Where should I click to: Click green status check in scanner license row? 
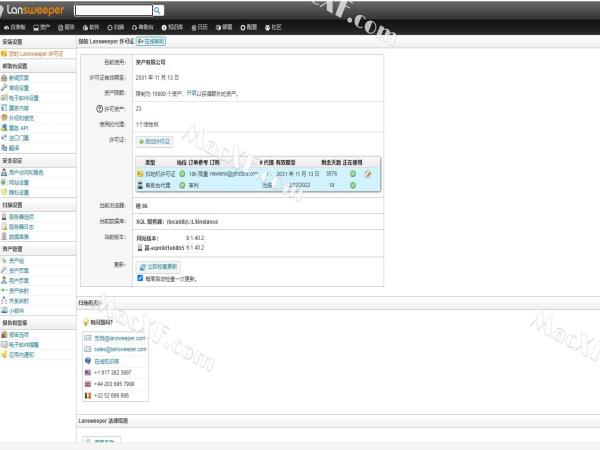[182, 174]
